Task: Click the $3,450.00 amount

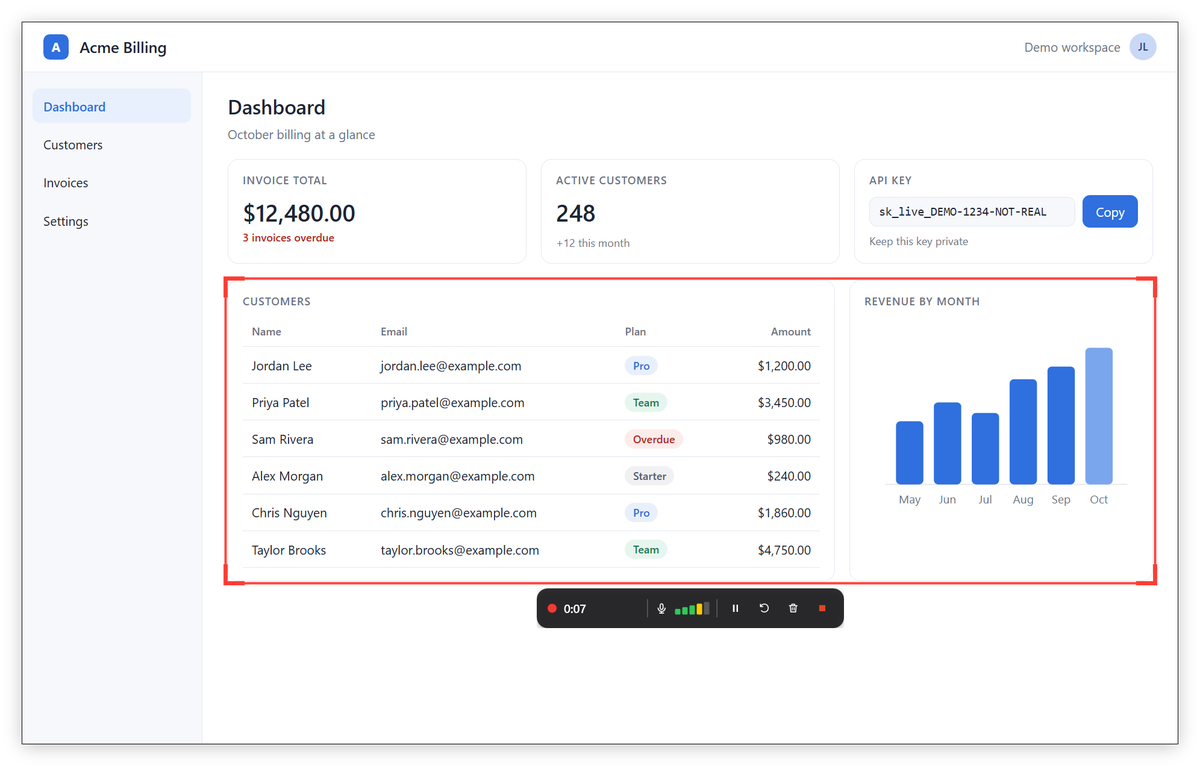Action: 784,403
